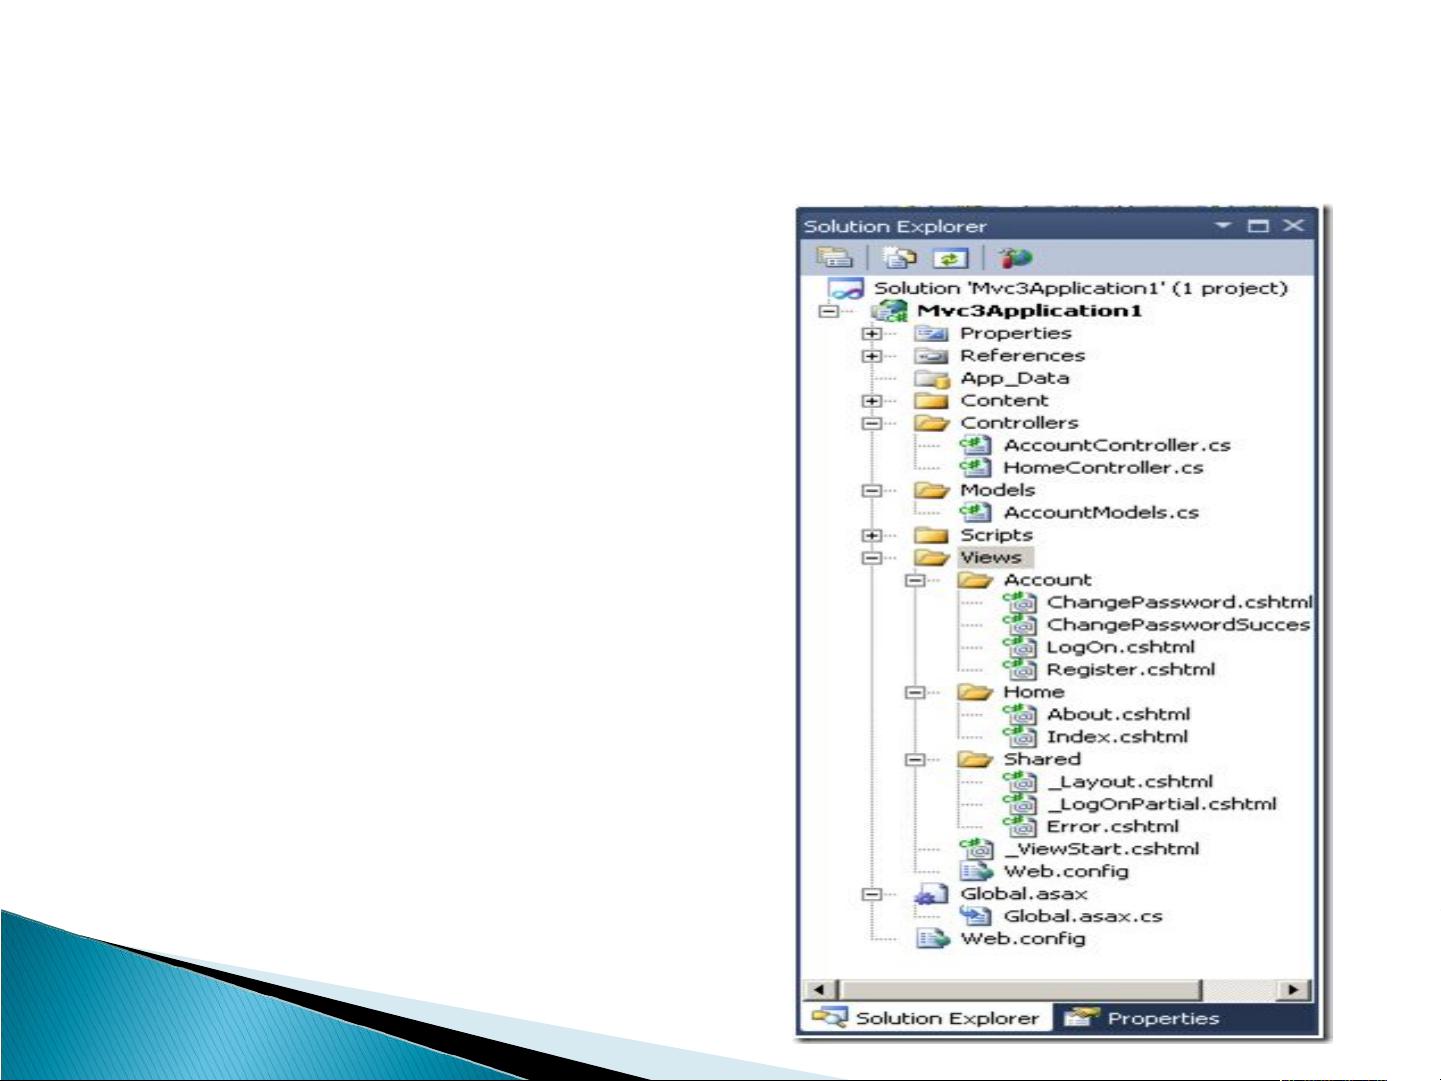The height and width of the screenshot is (1081, 1441).
Task: Click the Index.cshtml file icon
Action: [1019, 736]
